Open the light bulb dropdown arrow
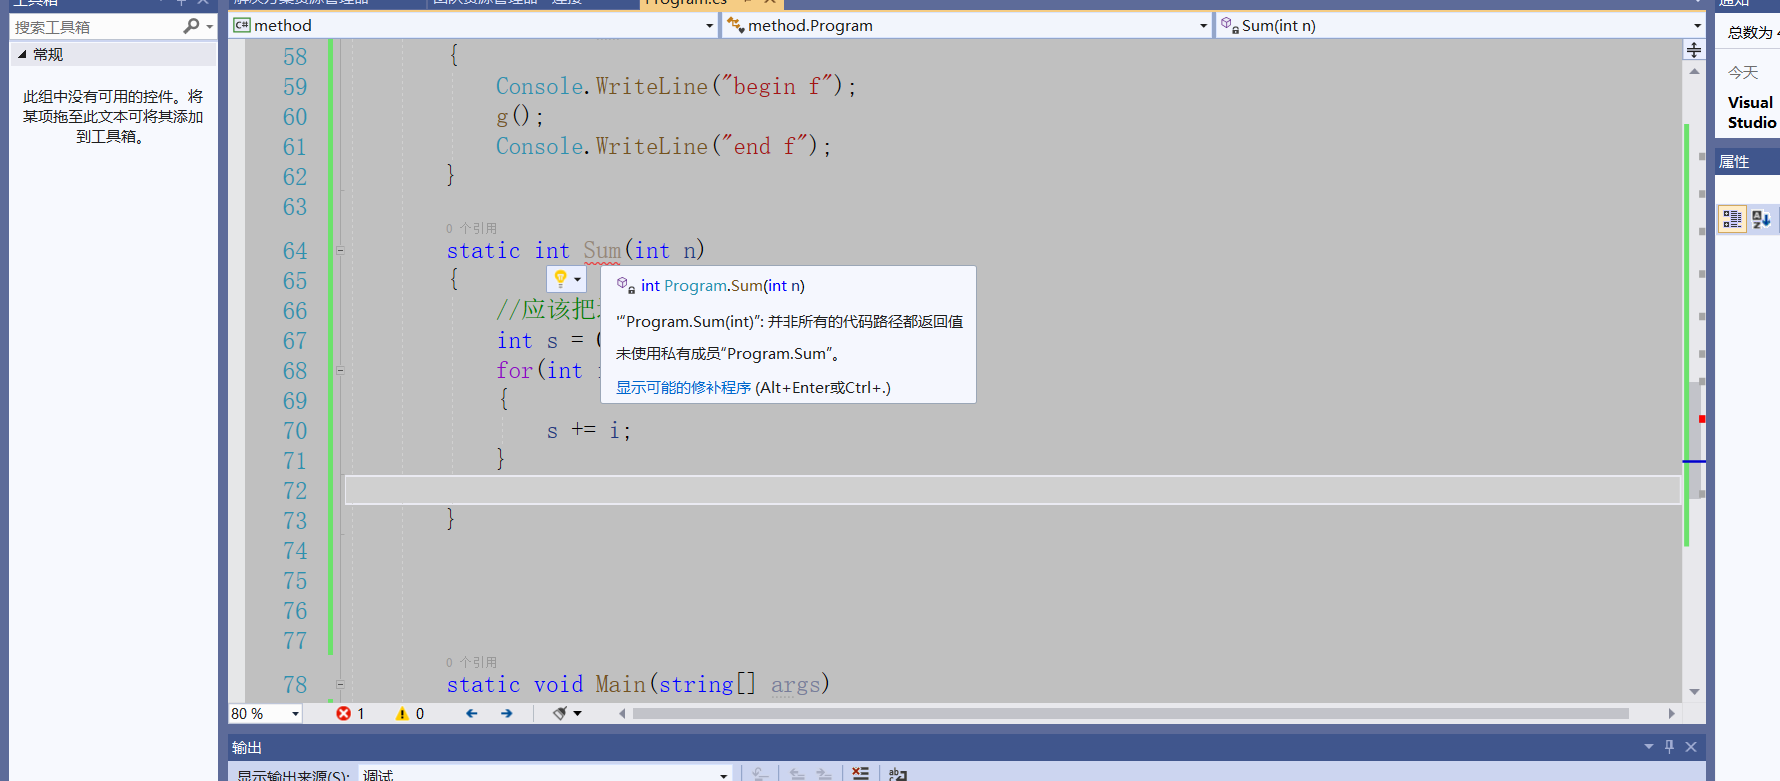Screen dimensions: 1780x781 point(577,279)
